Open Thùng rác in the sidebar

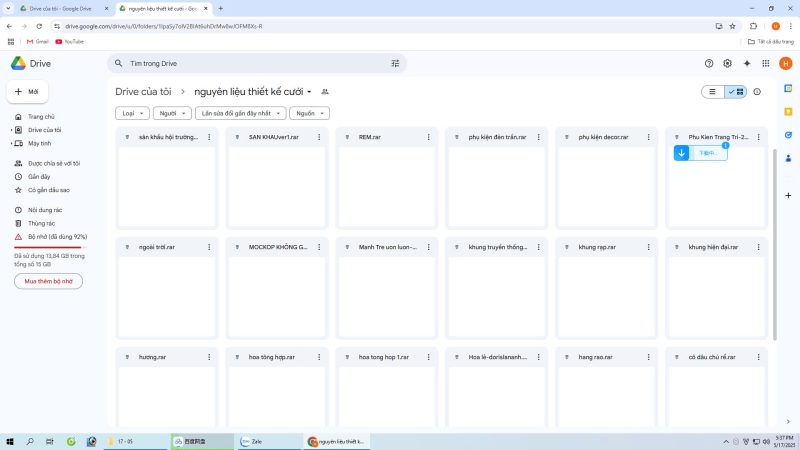[41, 223]
